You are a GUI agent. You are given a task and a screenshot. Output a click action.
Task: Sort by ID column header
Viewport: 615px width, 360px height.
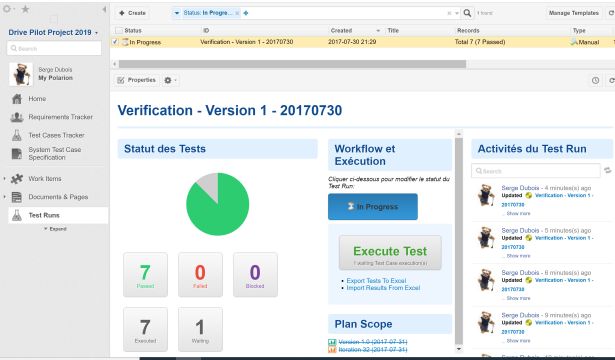click(206, 31)
